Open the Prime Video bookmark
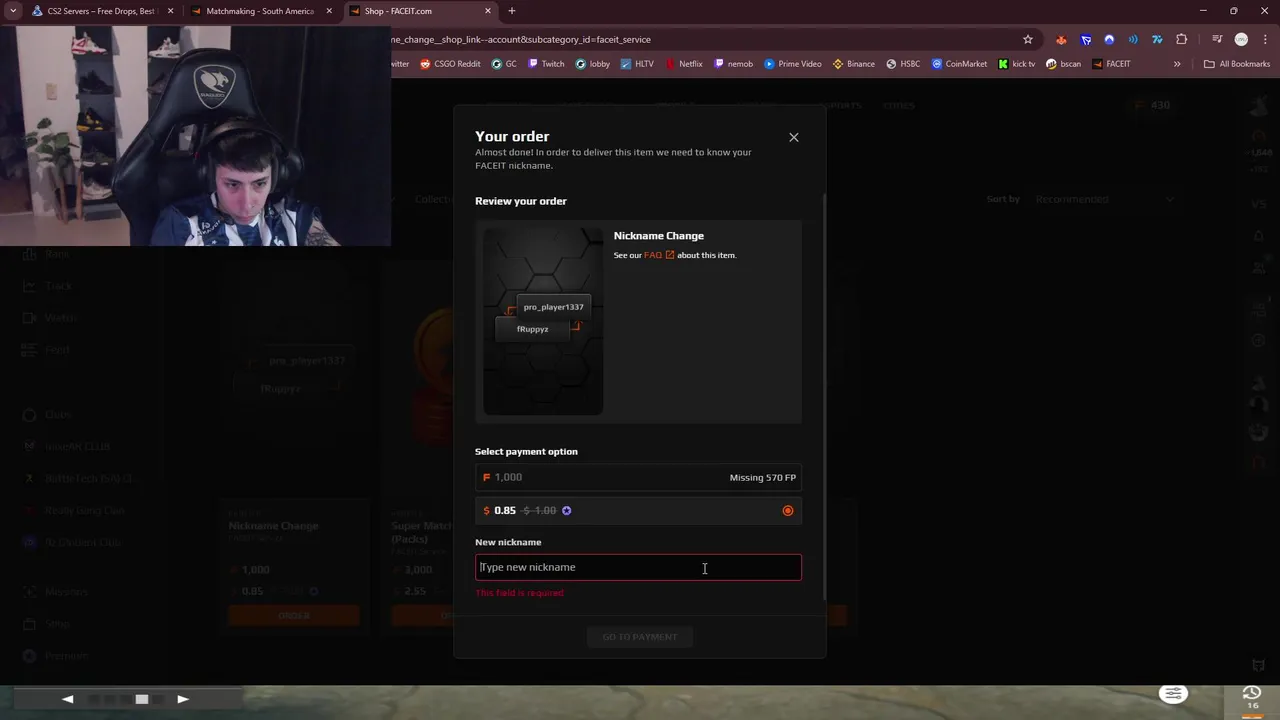This screenshot has height=720, width=1280. 792,64
